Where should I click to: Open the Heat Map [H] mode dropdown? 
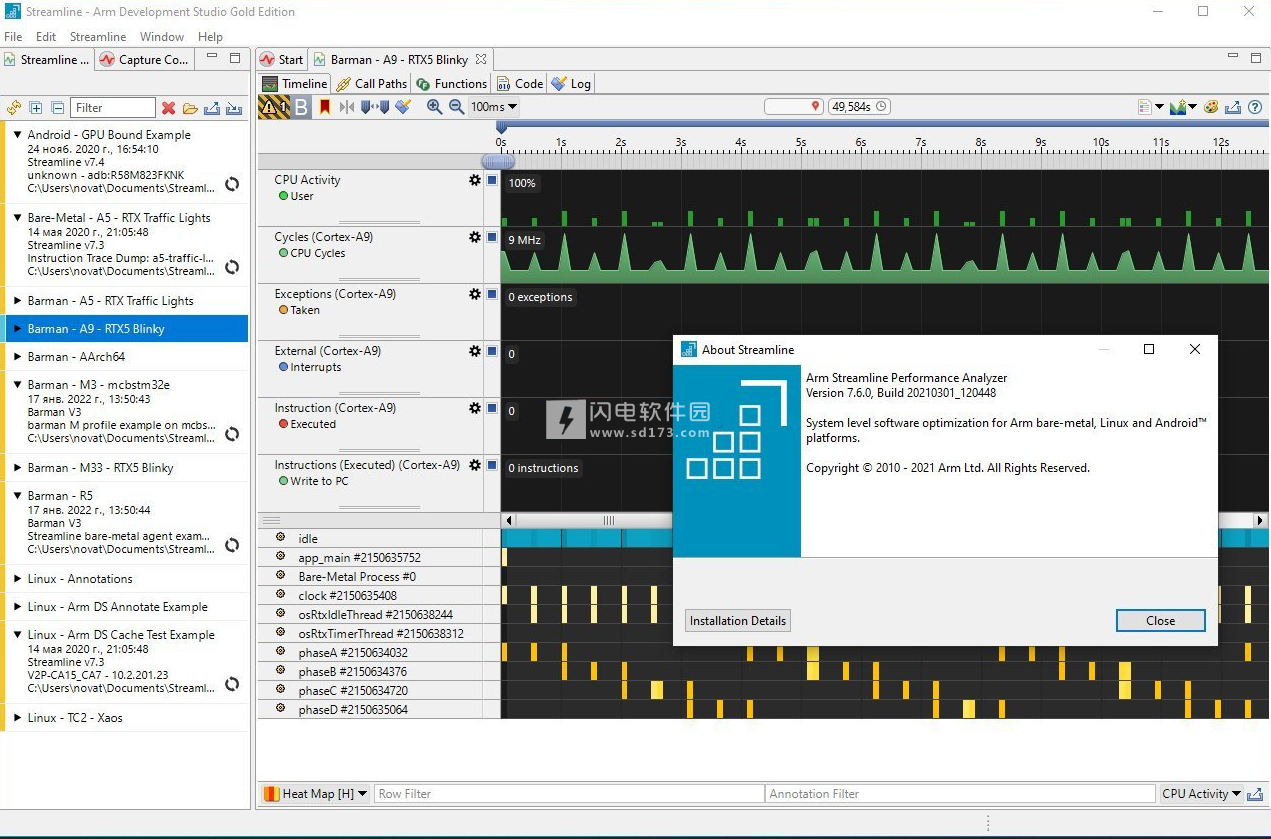click(x=315, y=794)
